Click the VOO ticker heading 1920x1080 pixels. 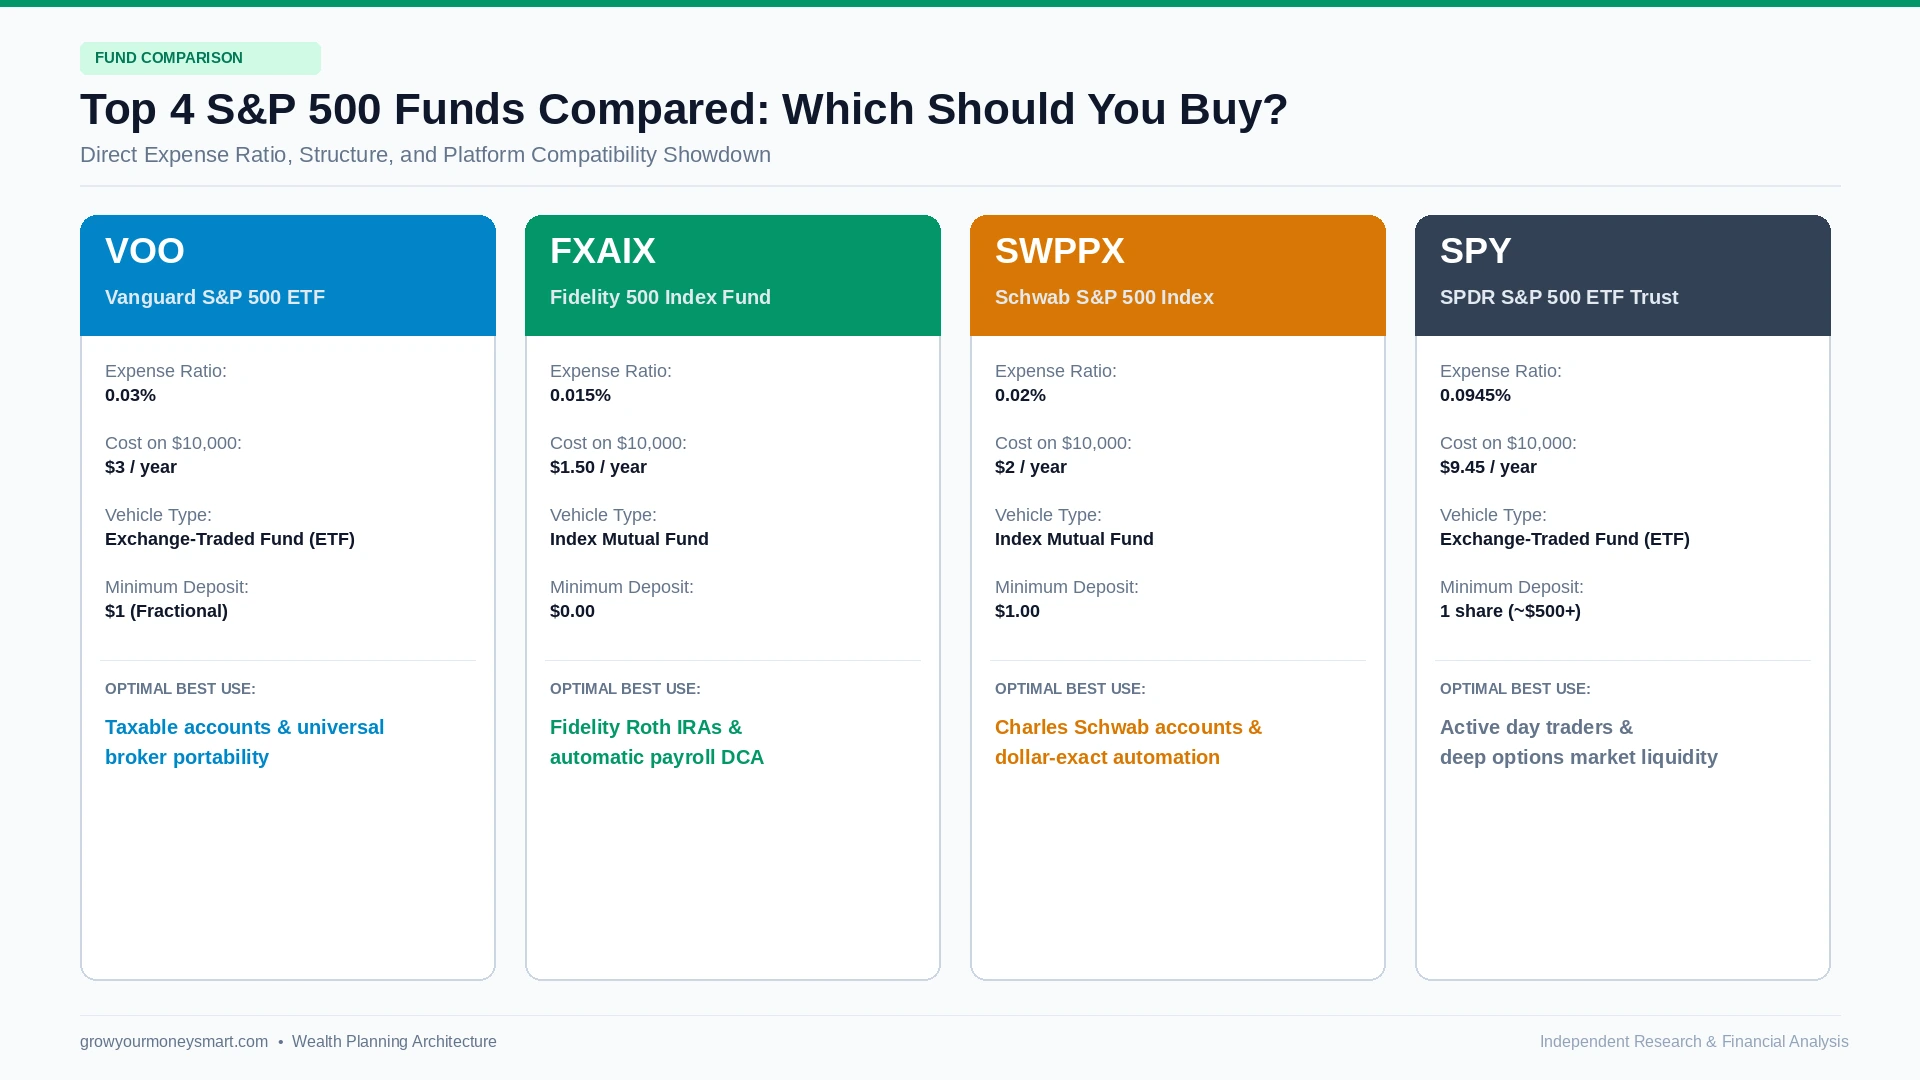(145, 251)
